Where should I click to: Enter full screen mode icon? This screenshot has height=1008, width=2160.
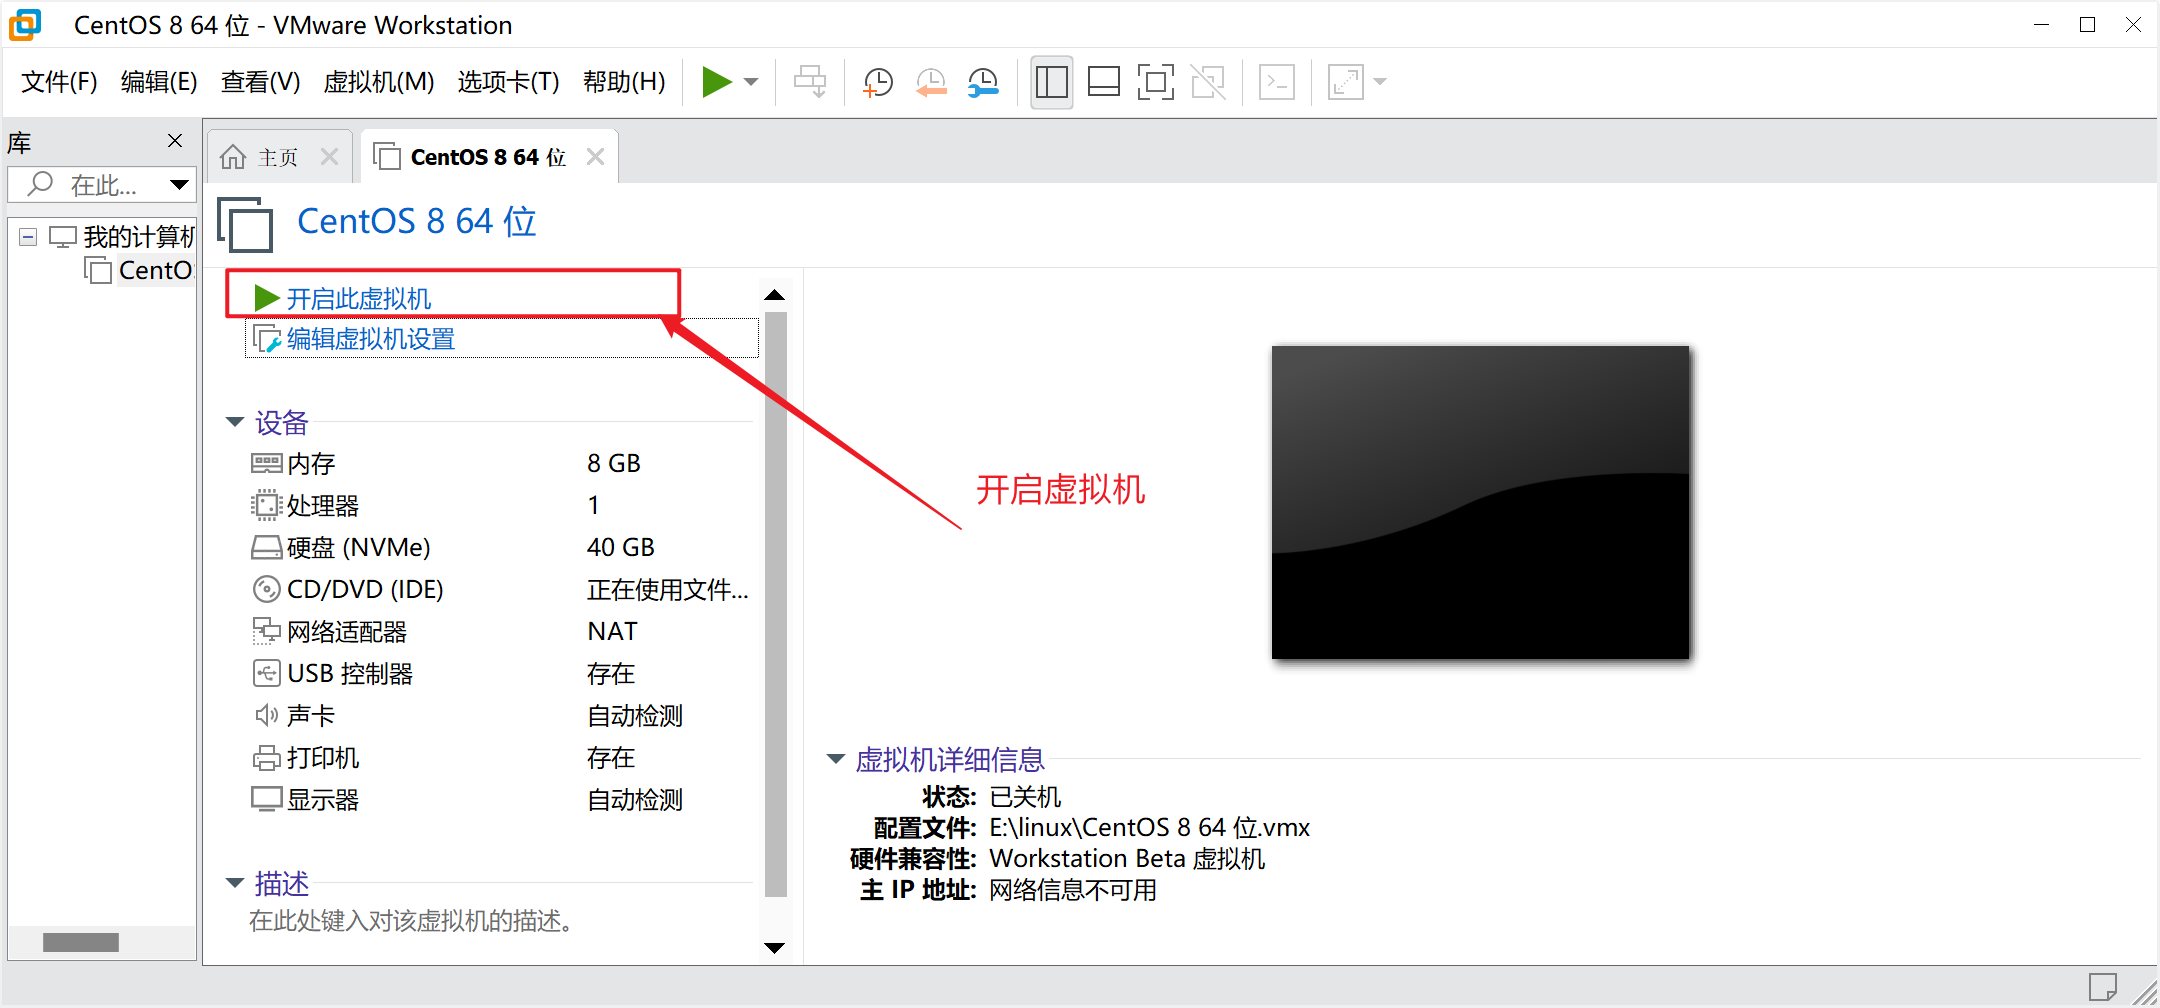1156,82
